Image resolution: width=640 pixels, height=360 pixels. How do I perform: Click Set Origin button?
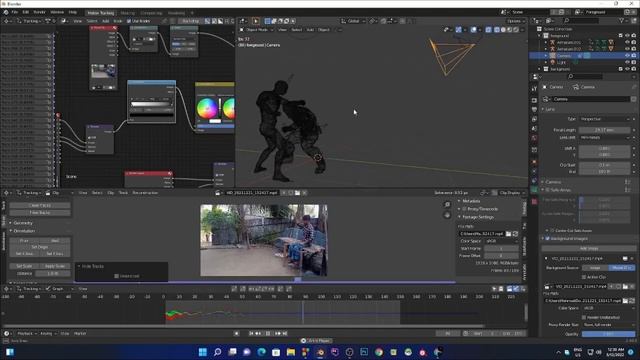tap(40, 247)
